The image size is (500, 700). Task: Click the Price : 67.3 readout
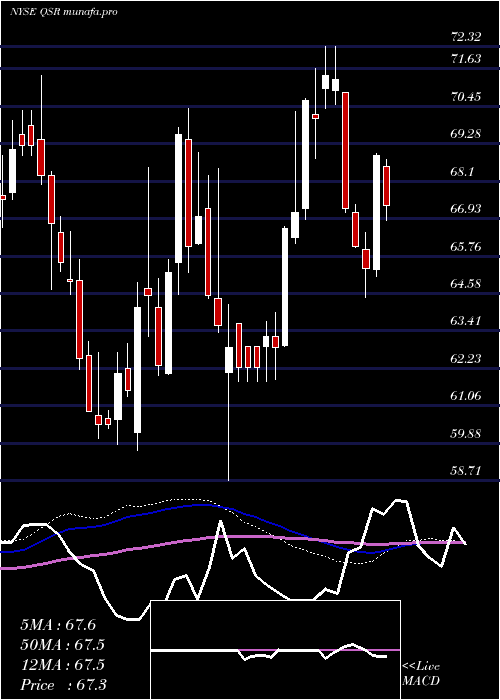63,685
